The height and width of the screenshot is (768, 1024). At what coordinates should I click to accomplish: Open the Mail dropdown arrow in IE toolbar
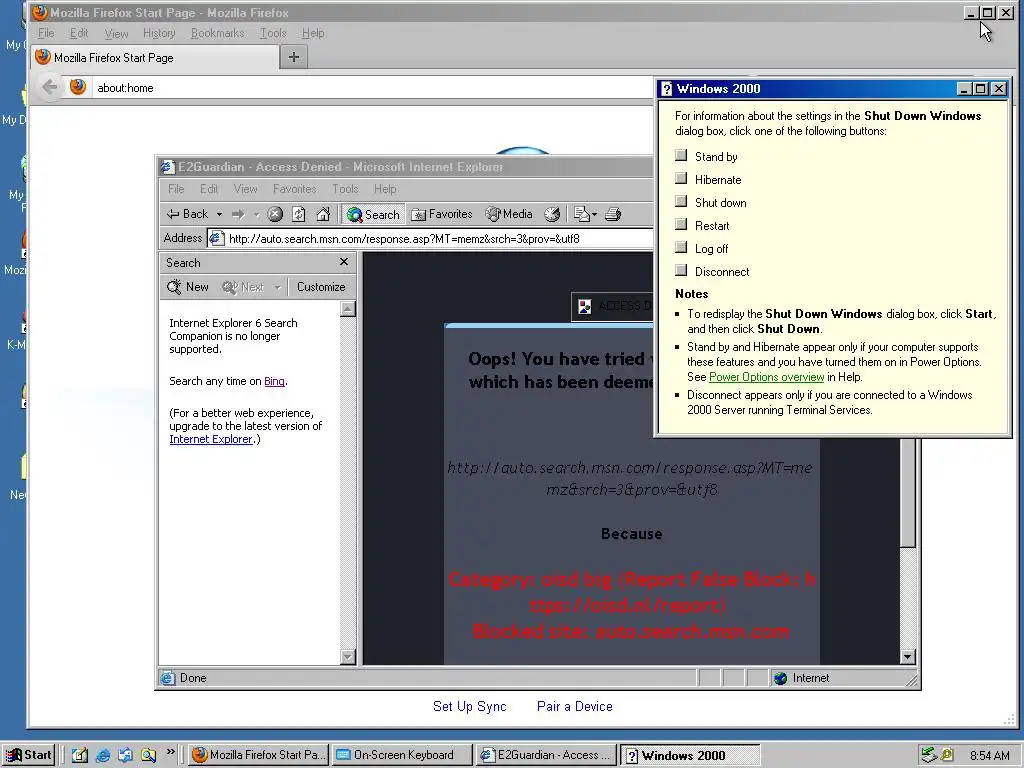[x=594, y=214]
